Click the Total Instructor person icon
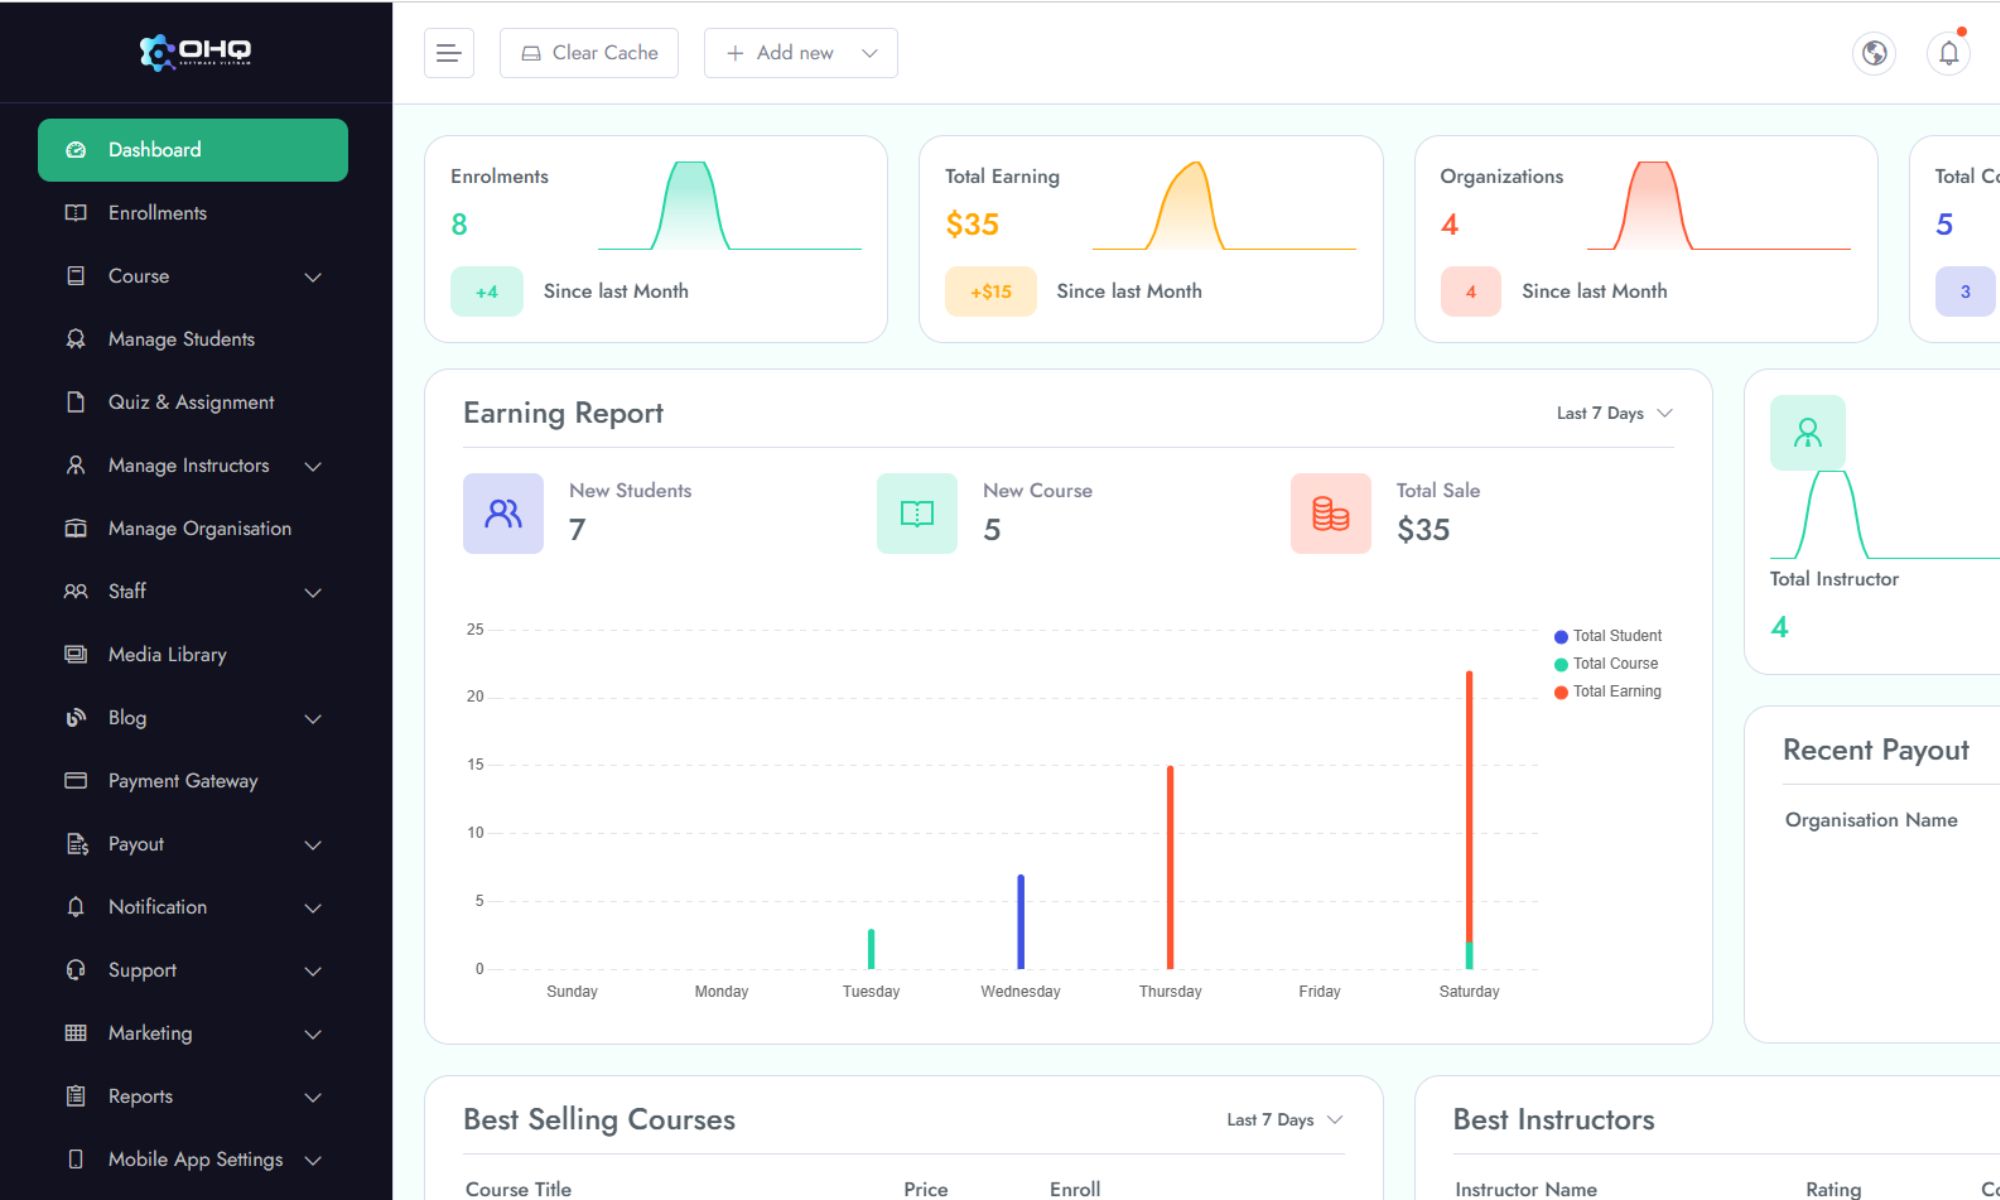 pos(1808,432)
